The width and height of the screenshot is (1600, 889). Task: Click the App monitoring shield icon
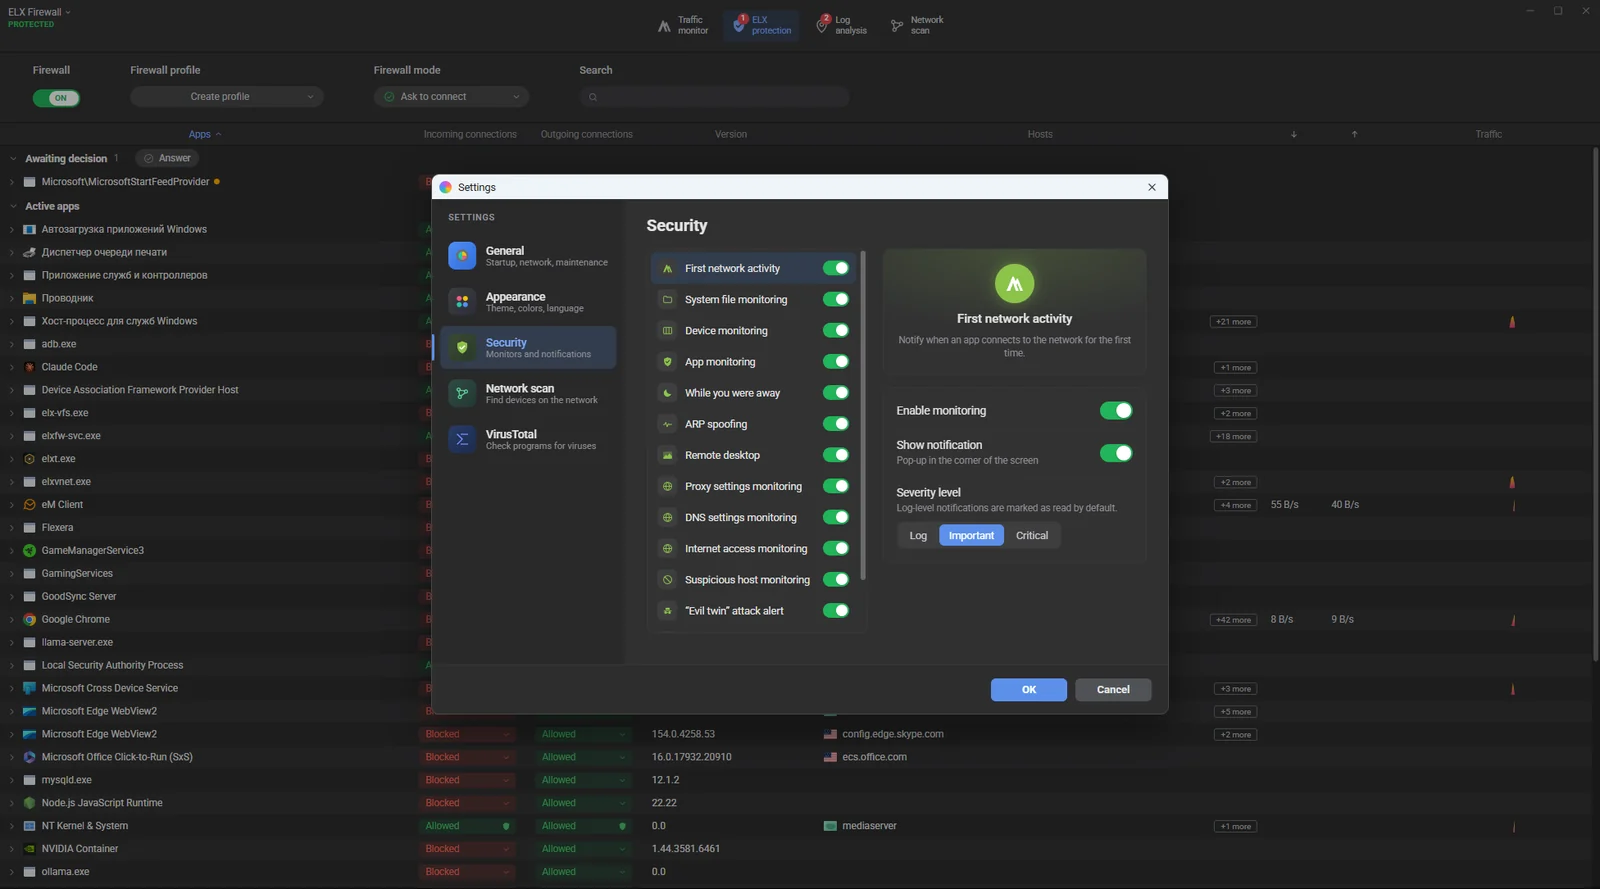(x=667, y=362)
